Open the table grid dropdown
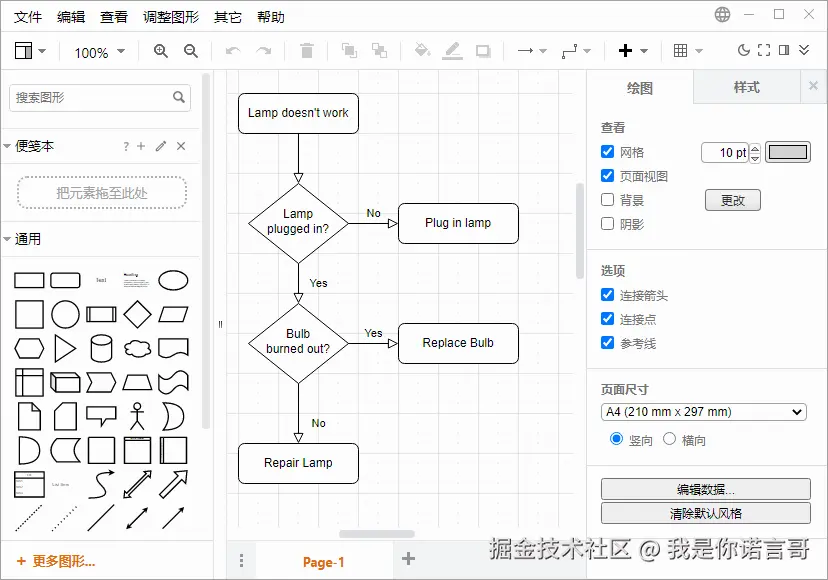This screenshot has width=828, height=580. coord(688,51)
